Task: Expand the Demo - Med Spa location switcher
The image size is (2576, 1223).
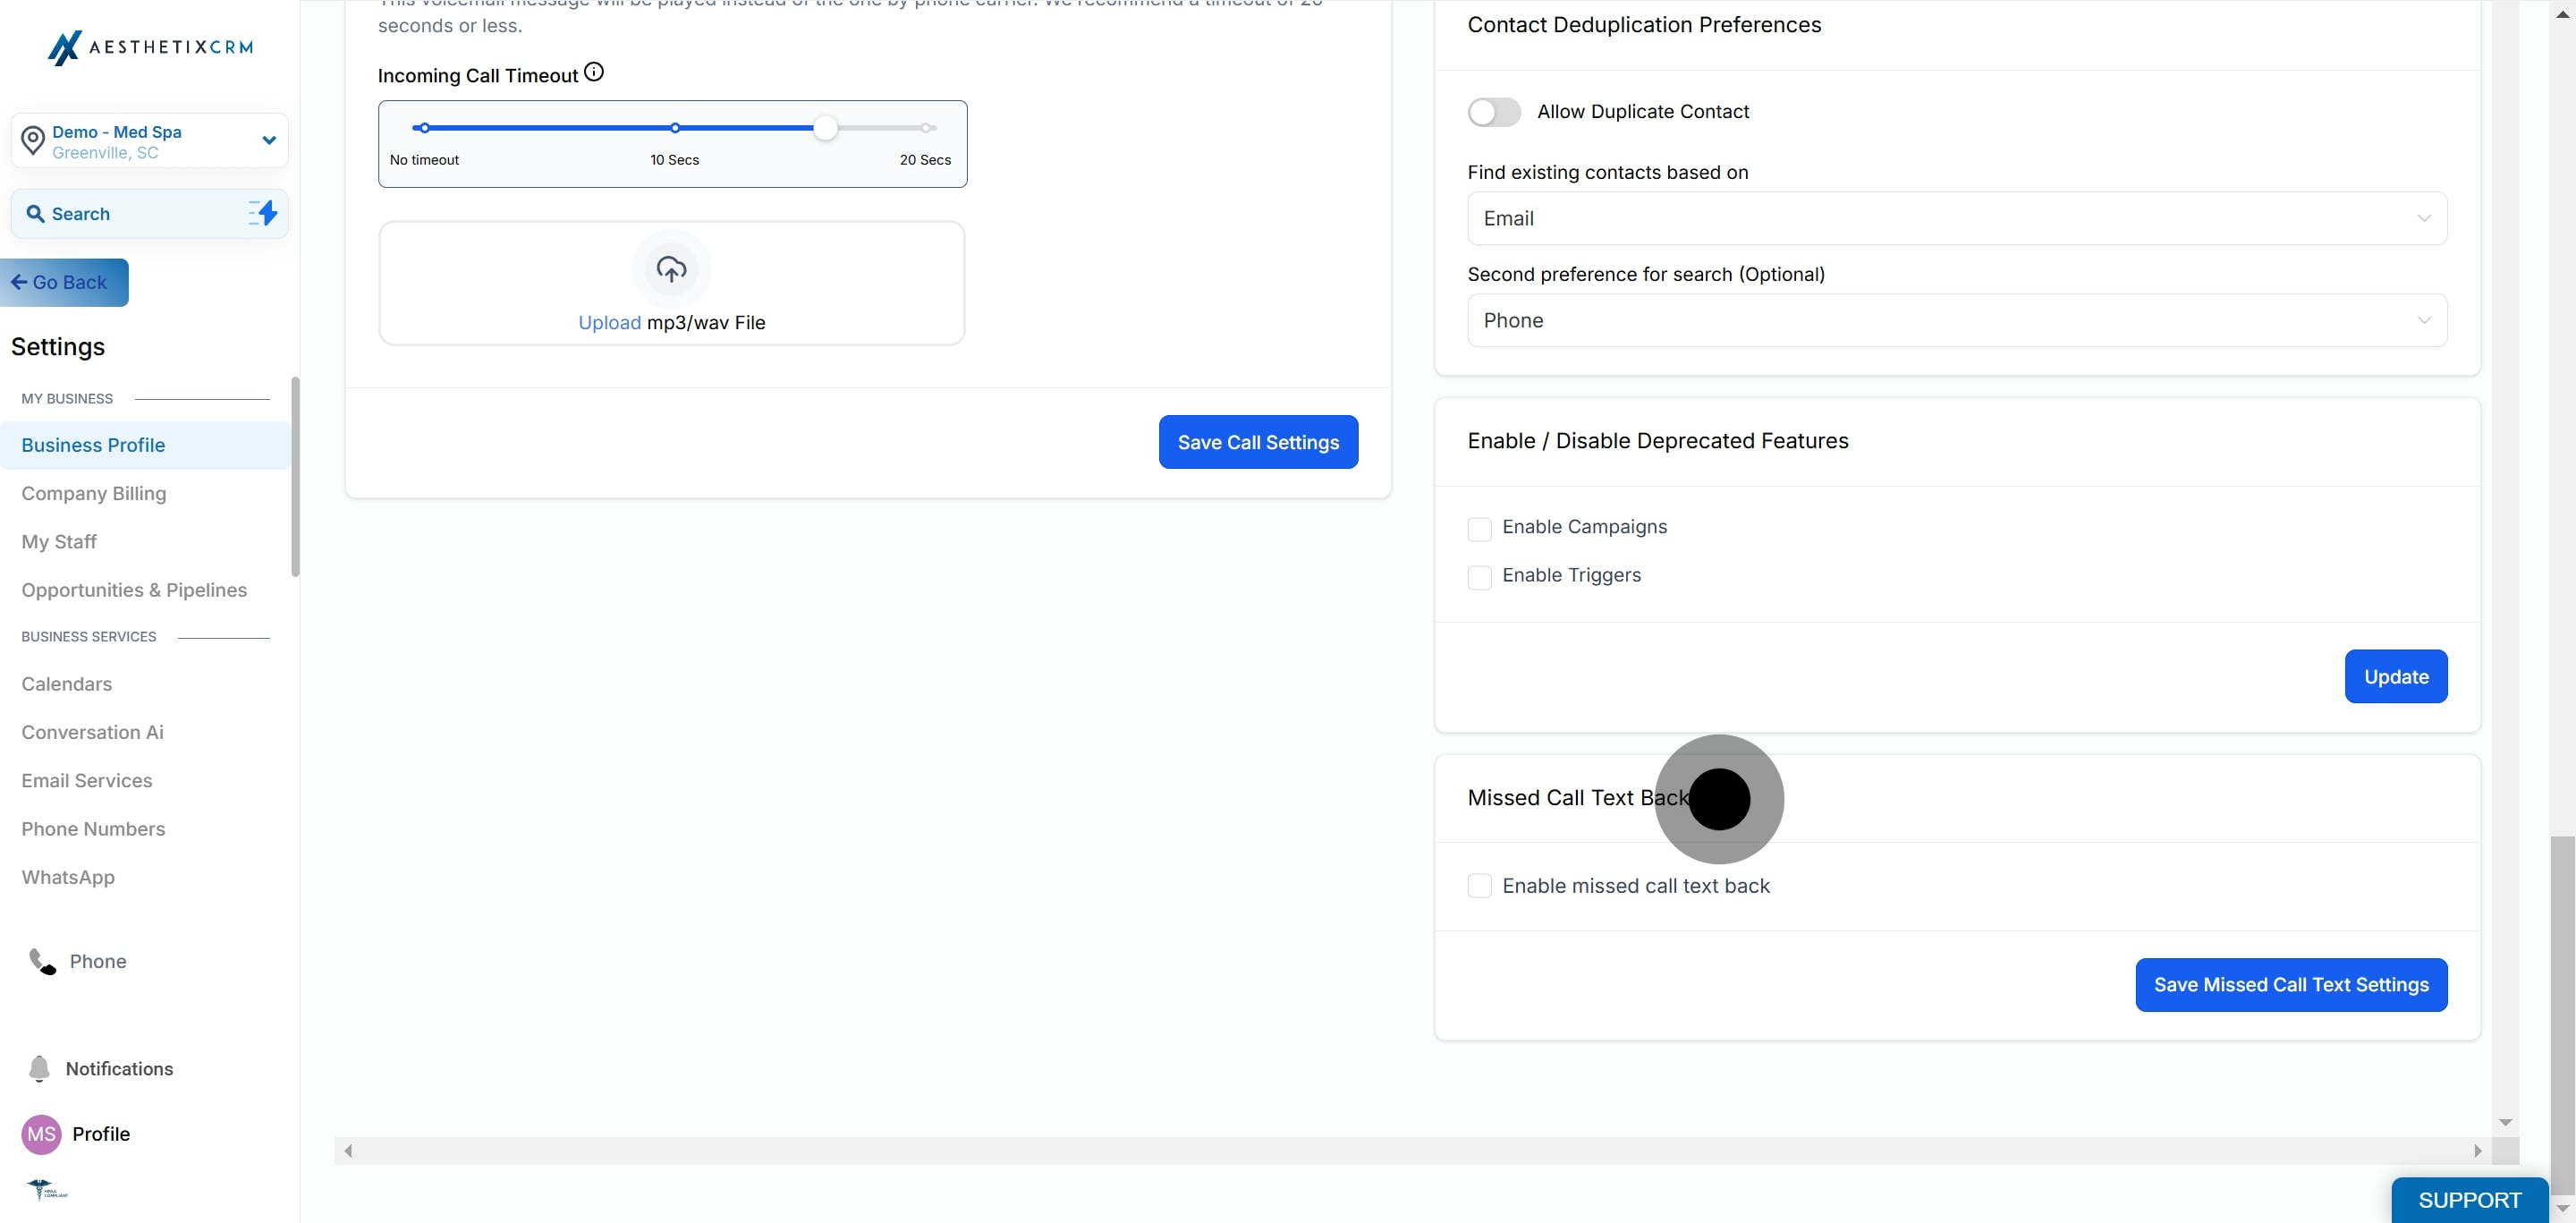Action: (x=268, y=140)
